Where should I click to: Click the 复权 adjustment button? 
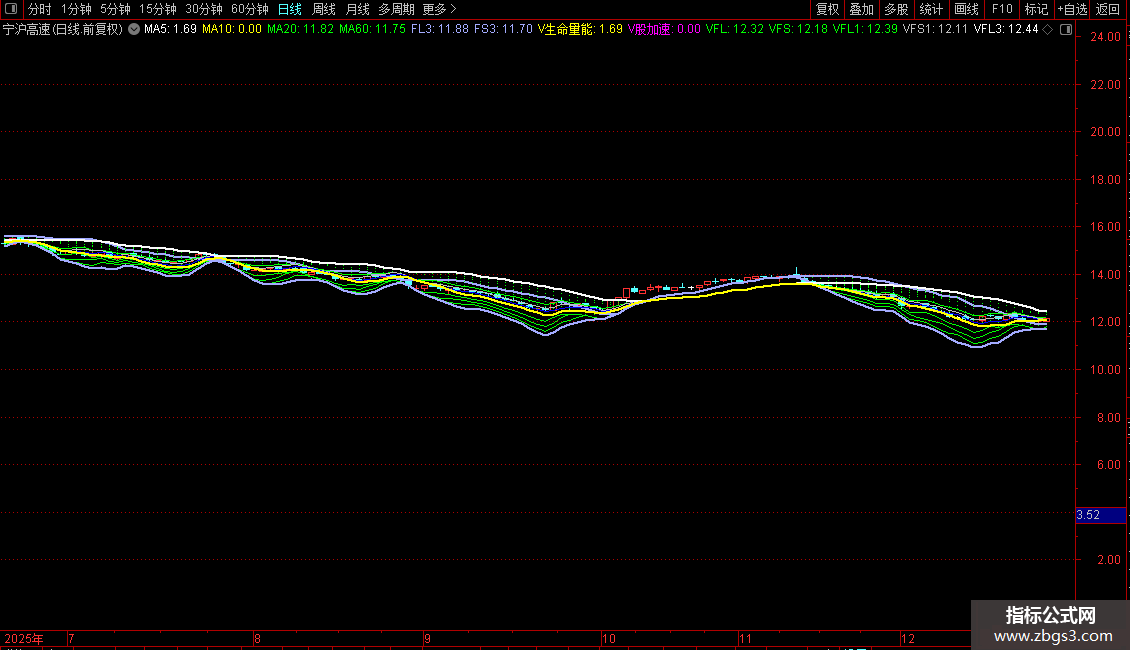coord(828,9)
